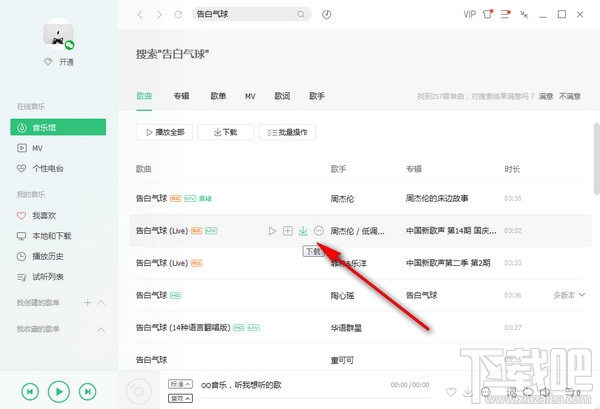Click 不满意 feedback link

click(x=570, y=96)
